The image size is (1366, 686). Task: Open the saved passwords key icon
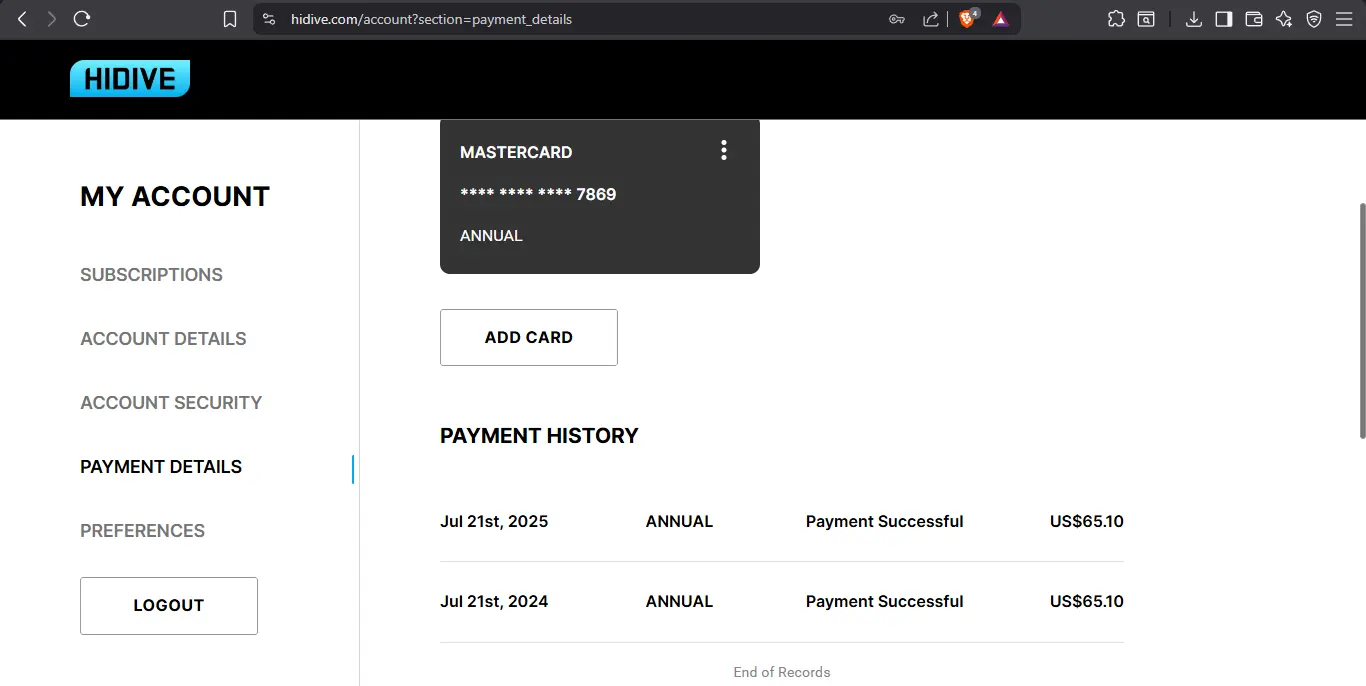pyautogui.click(x=897, y=19)
